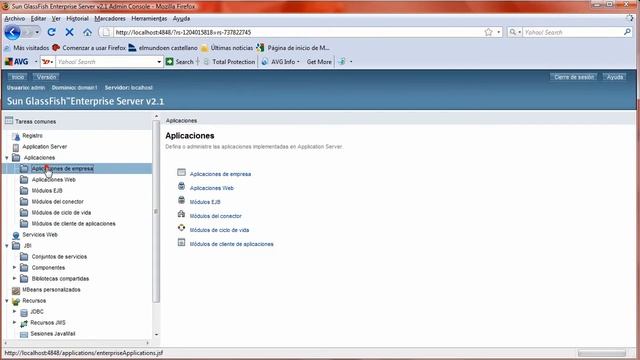Click the Módulos EJB folder icon in tree
Screen dimensions: 640x360
click(24, 191)
